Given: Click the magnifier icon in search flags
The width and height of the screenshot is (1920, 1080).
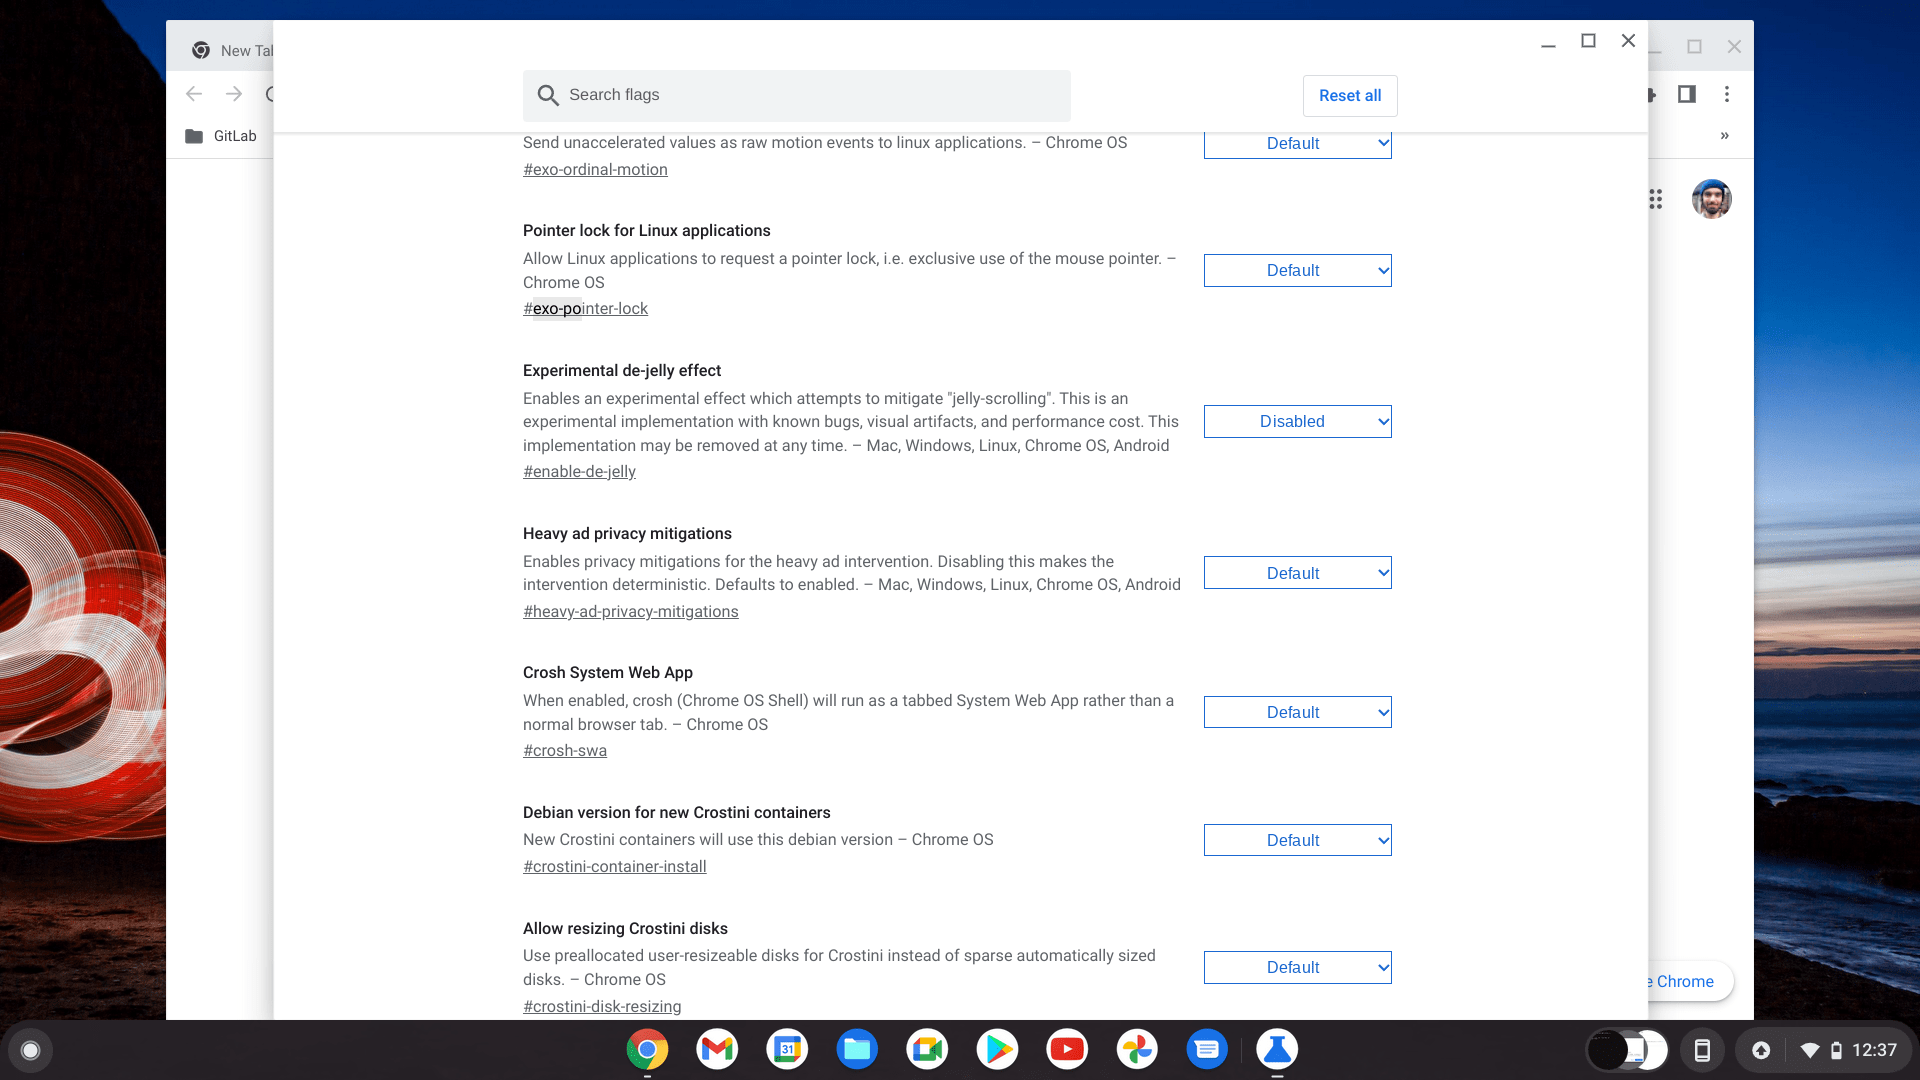Looking at the screenshot, I should 548,95.
